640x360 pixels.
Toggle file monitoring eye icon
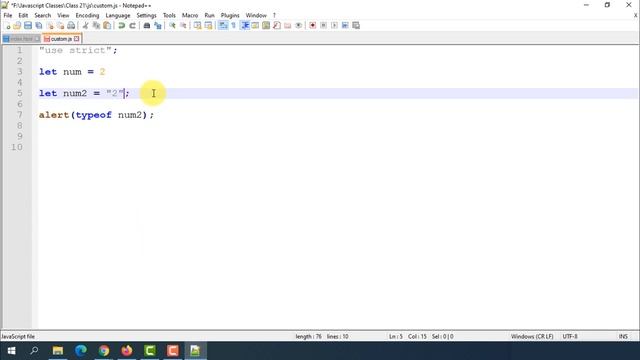[298, 26]
